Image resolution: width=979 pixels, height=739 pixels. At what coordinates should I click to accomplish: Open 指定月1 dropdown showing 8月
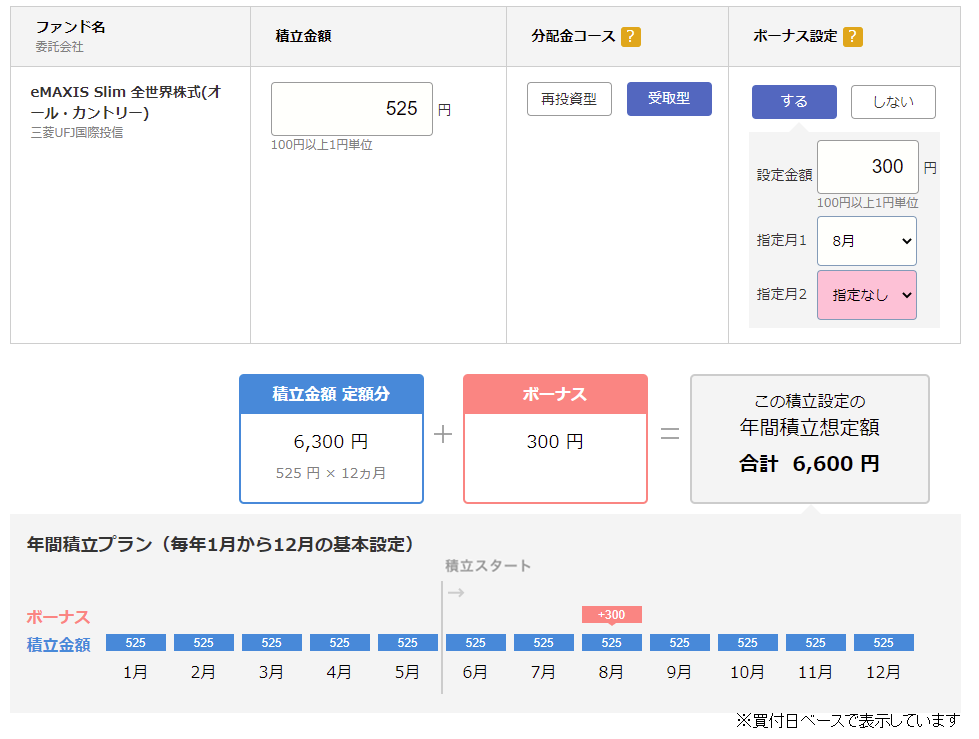point(867,241)
